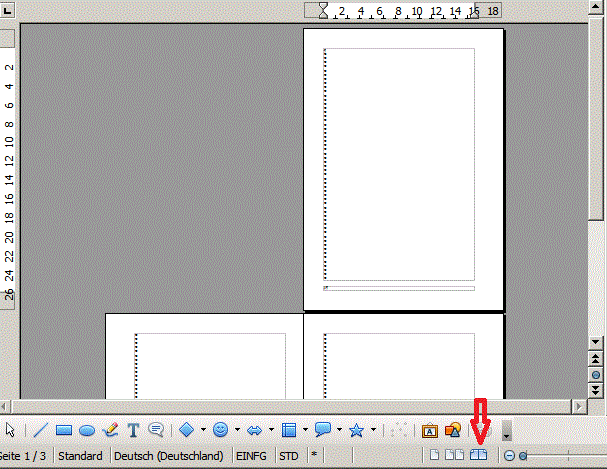Select the Line drawing tool

(40, 430)
